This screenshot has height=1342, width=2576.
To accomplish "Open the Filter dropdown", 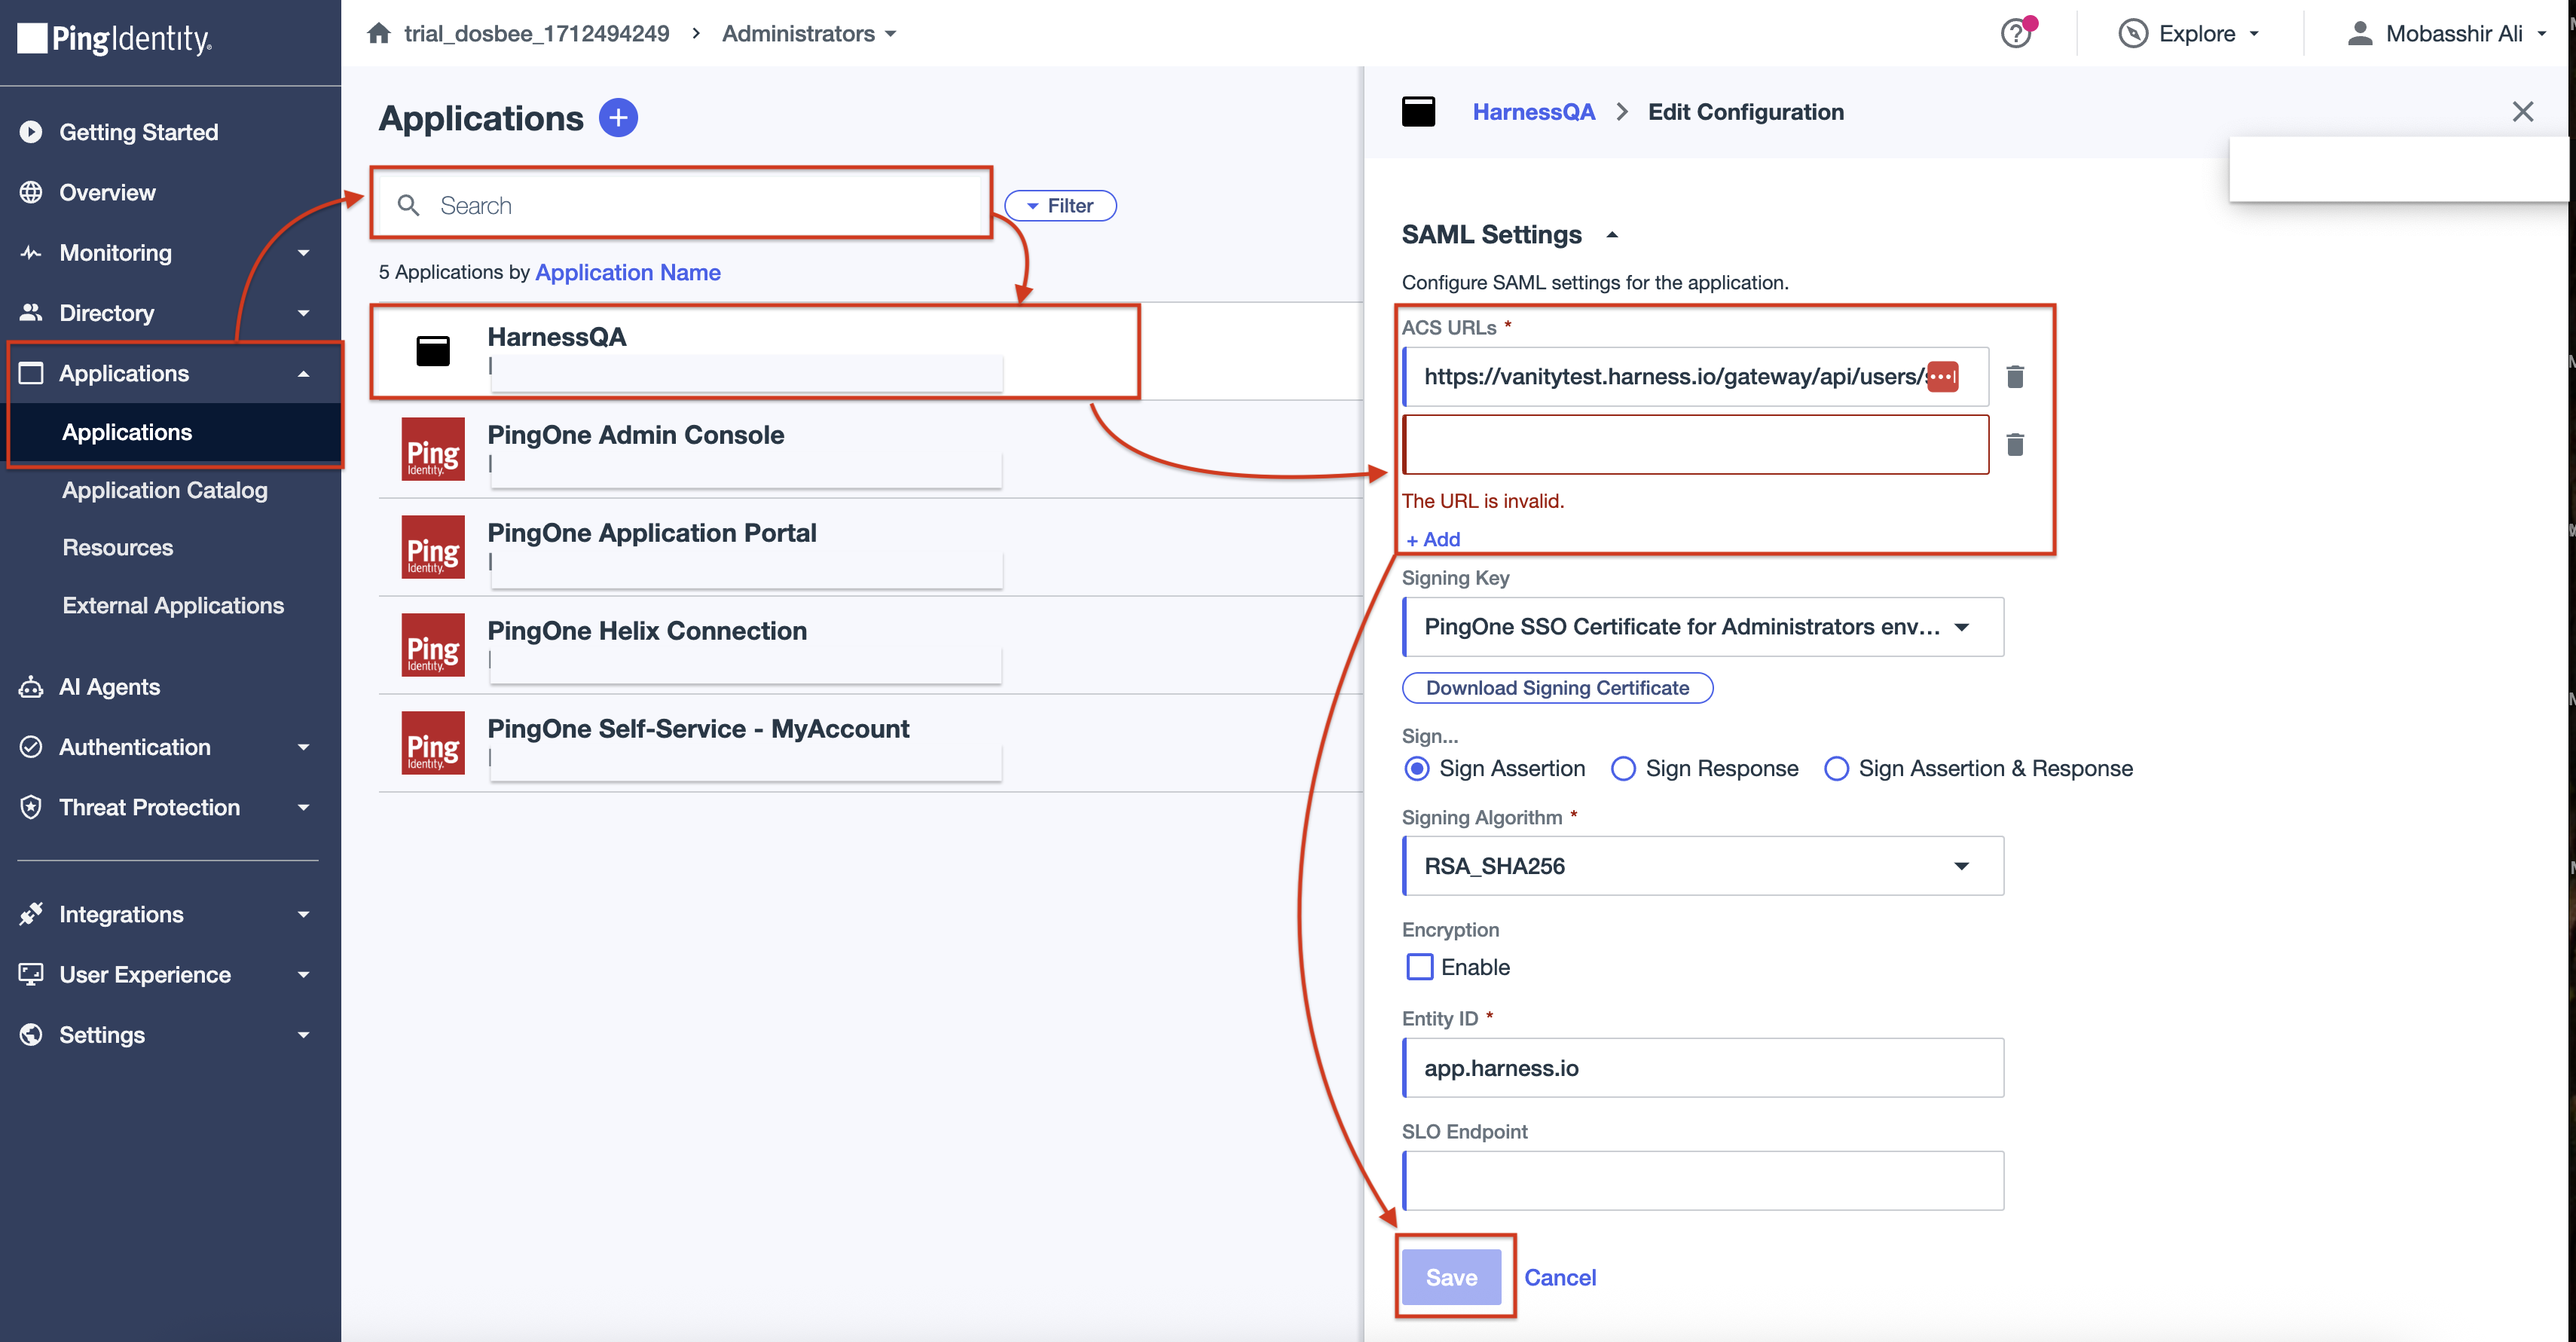I will pos(1060,205).
